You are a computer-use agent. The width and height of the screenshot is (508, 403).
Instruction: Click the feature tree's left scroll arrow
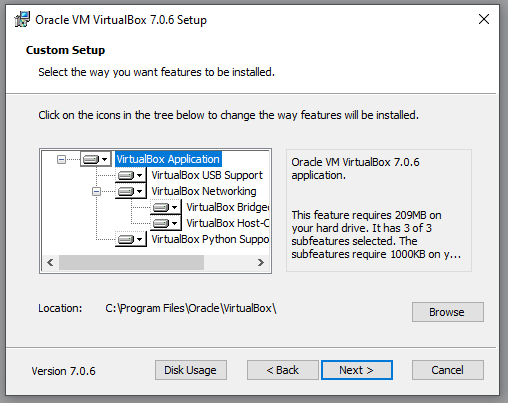[x=50, y=263]
